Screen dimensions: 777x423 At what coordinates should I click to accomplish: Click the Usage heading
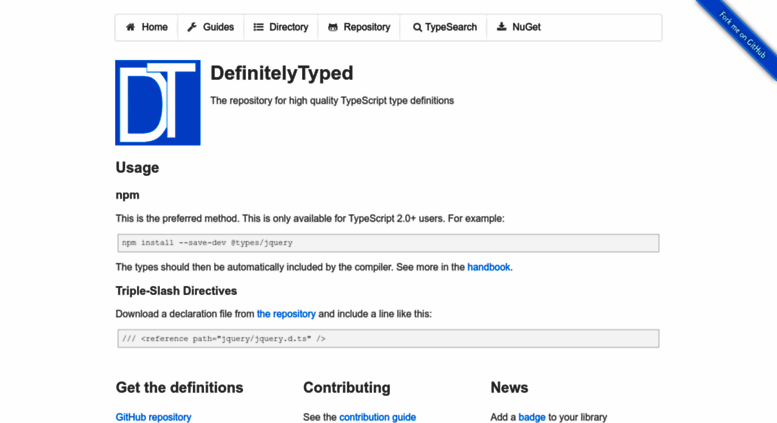point(137,167)
